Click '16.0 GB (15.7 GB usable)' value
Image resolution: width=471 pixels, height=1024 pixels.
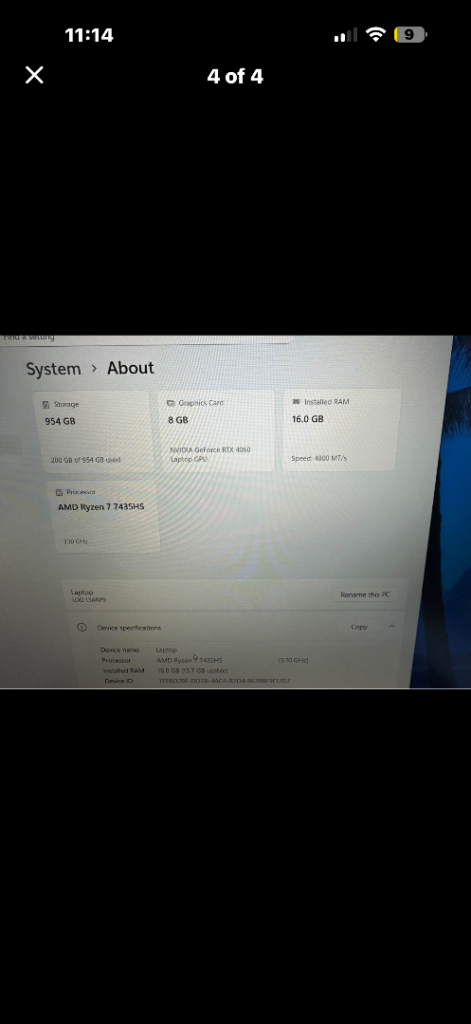click(192, 671)
